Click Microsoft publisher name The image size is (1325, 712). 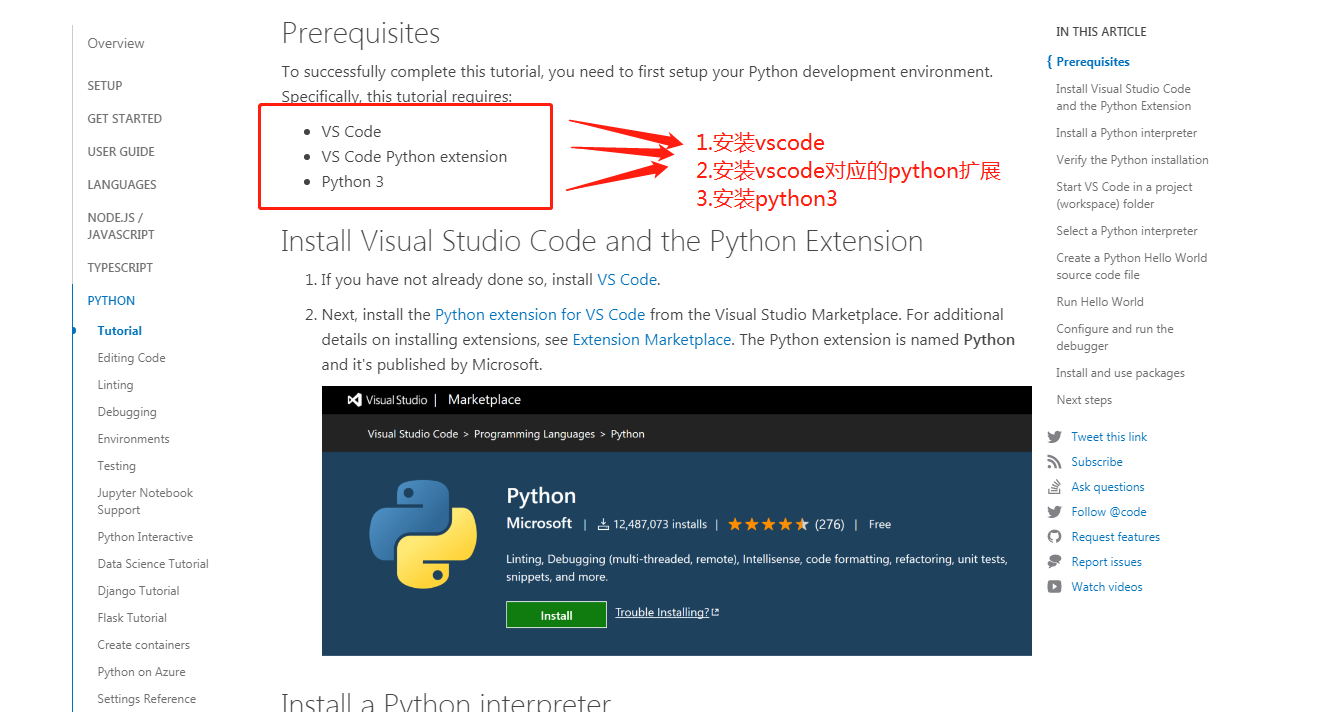539,523
